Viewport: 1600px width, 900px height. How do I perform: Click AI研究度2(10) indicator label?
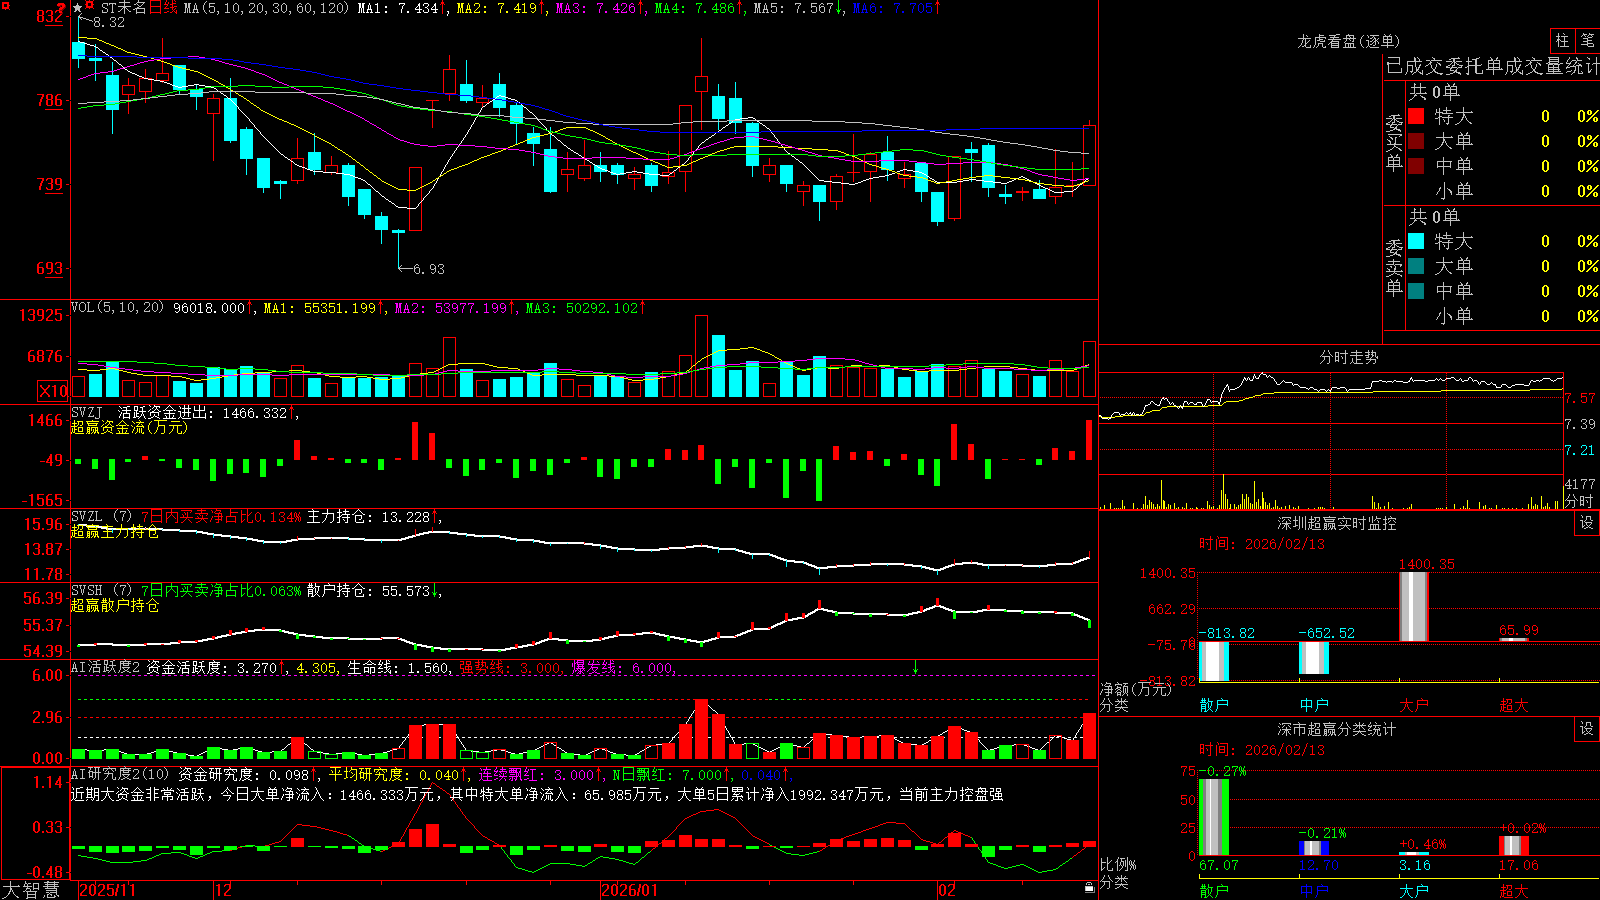[120, 775]
